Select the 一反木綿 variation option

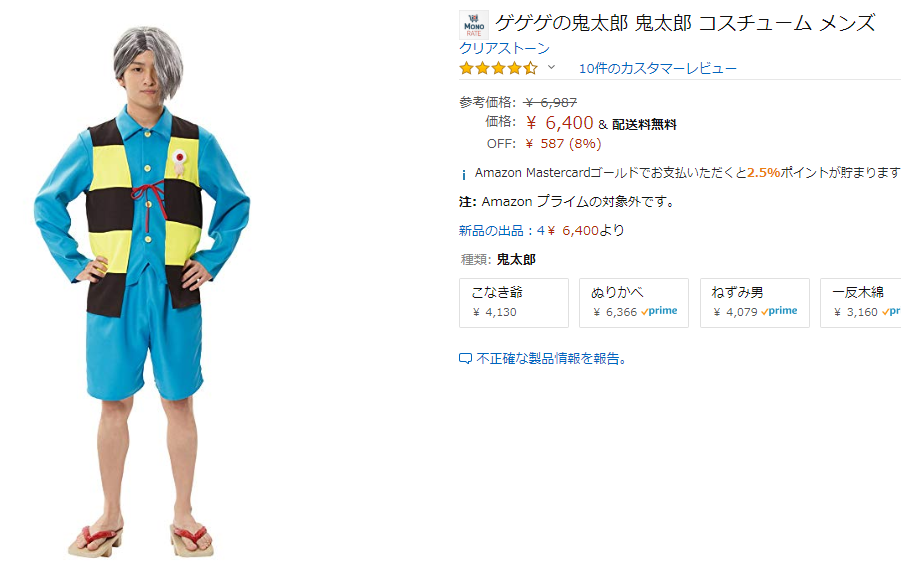(x=860, y=303)
